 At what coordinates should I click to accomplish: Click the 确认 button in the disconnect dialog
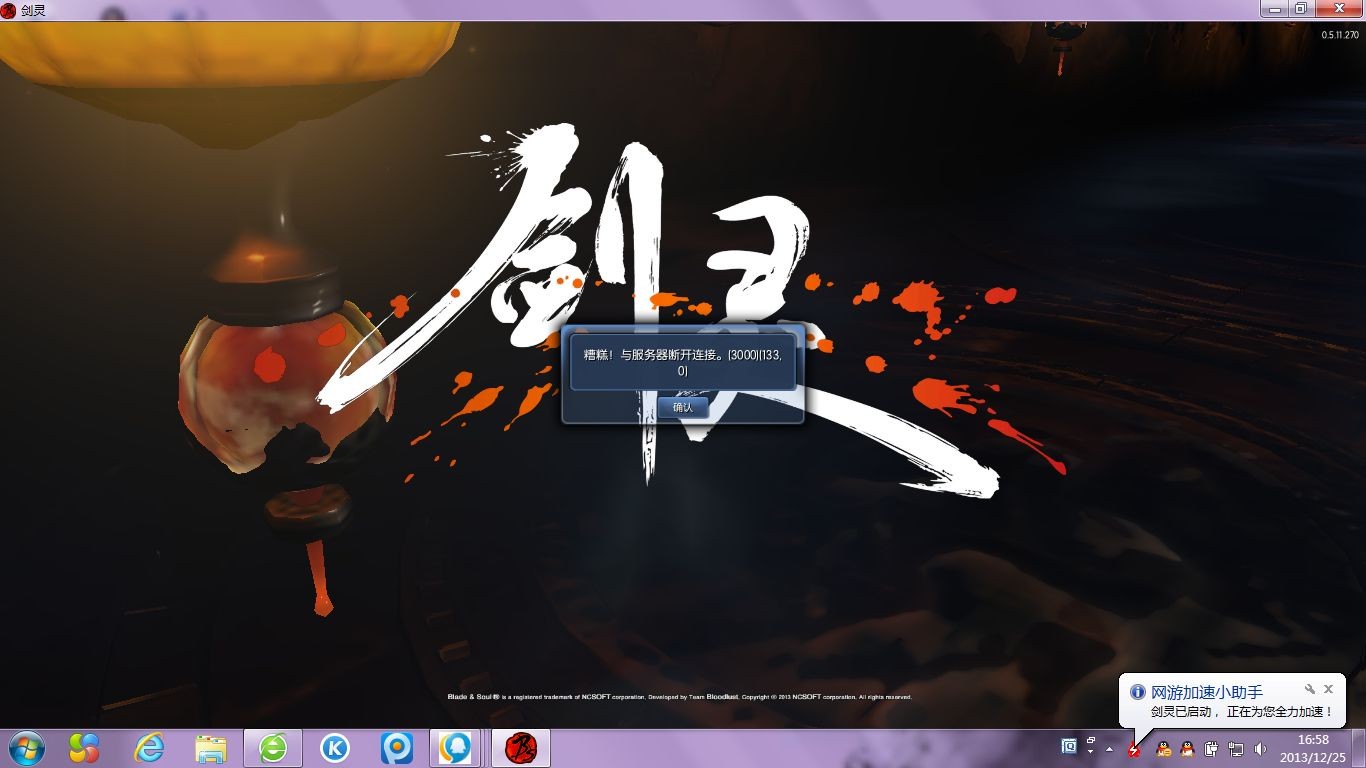(x=682, y=407)
